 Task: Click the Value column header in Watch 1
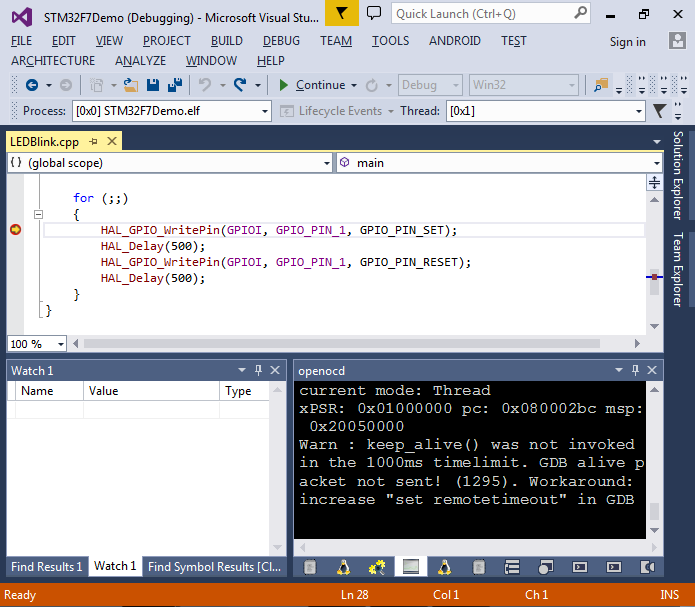tap(151, 391)
